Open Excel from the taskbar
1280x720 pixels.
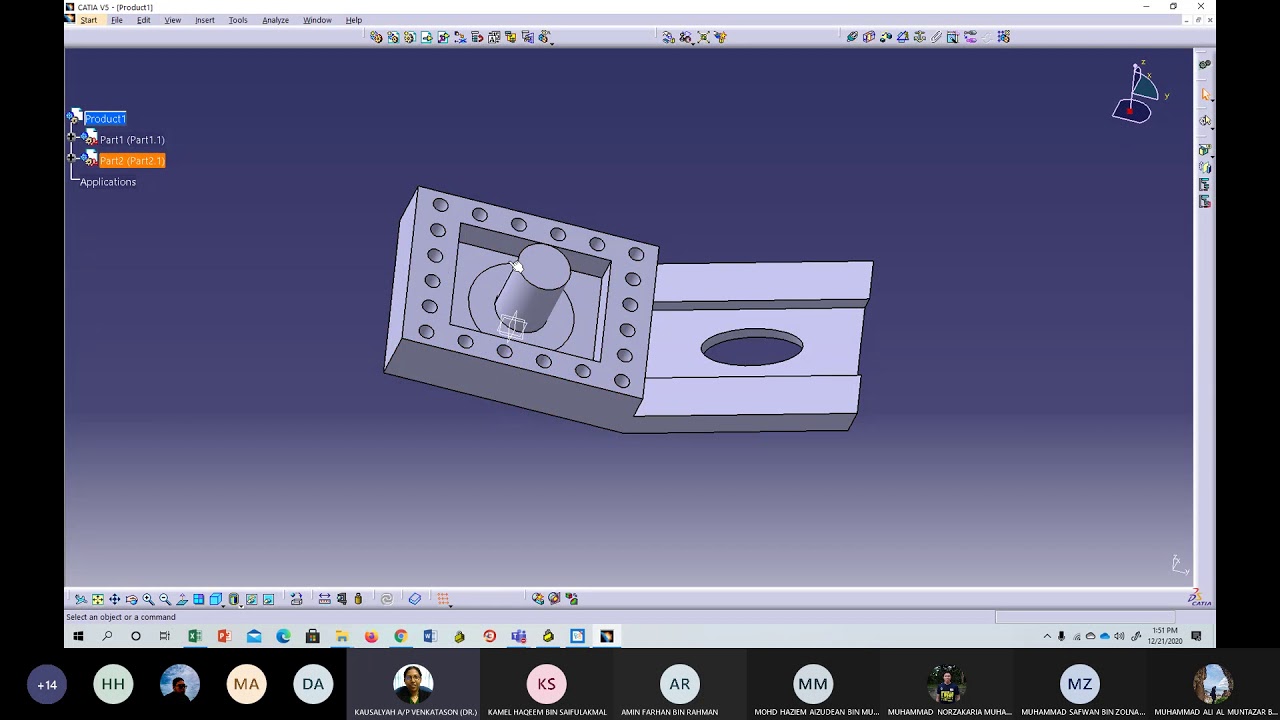(194, 636)
